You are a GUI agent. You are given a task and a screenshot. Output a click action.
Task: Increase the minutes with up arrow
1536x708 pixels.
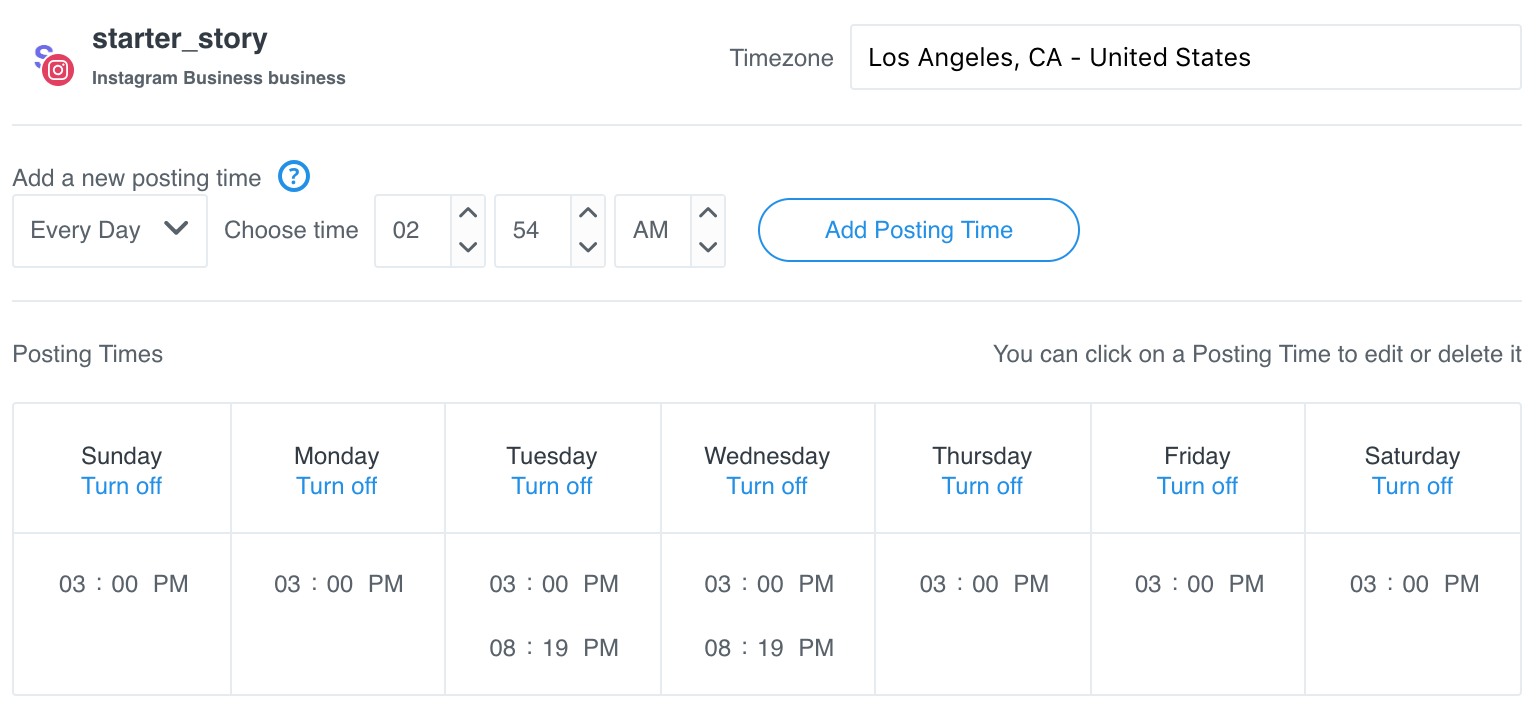click(x=588, y=213)
